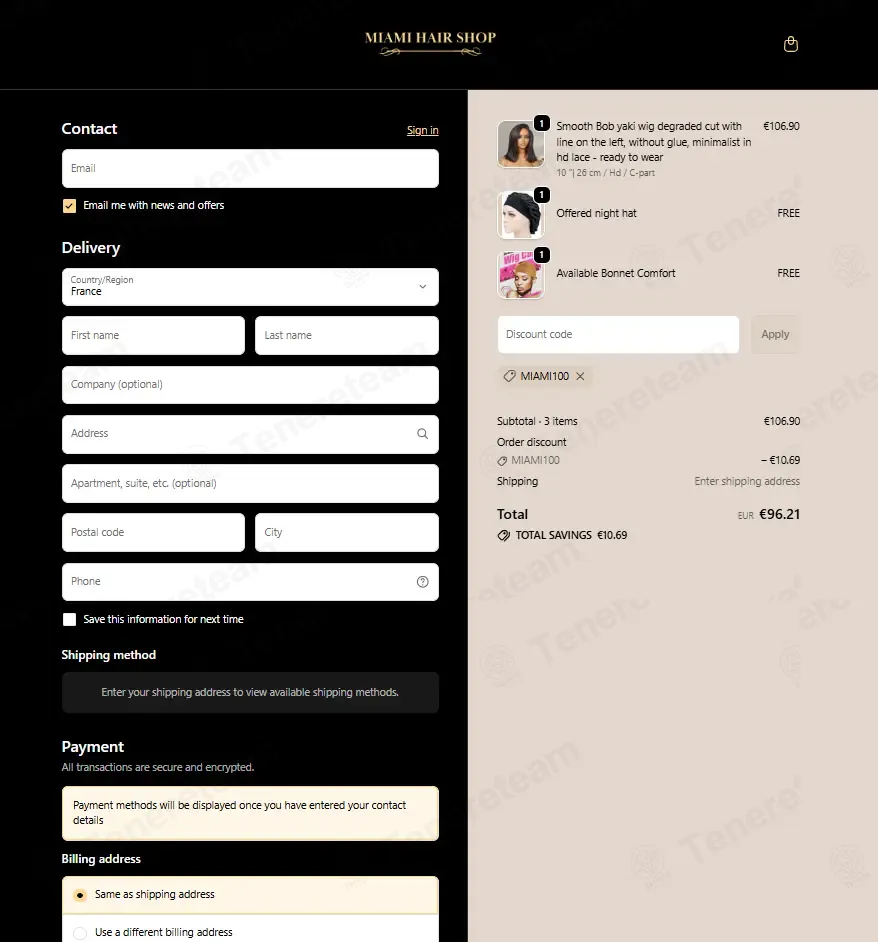878x942 pixels.
Task: Click the tag icon on MIAMI100 chip
Action: (509, 376)
